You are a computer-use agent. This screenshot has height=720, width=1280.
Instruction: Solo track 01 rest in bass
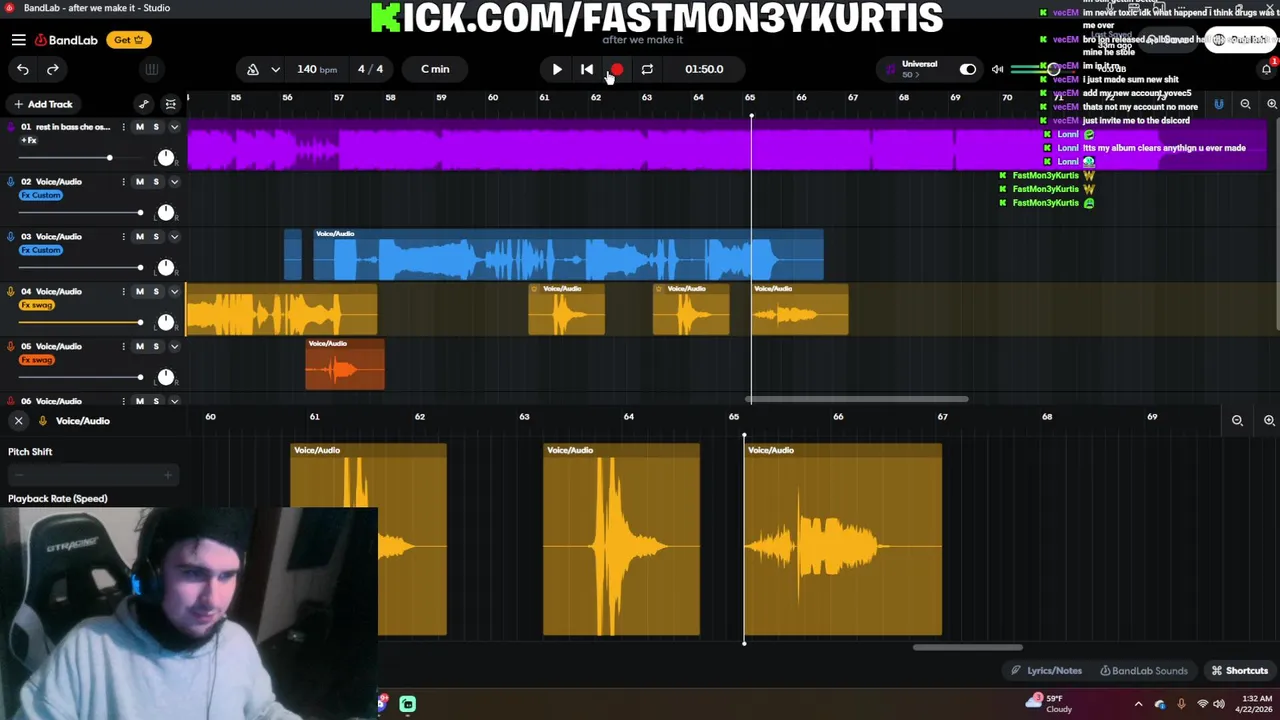tap(156, 127)
